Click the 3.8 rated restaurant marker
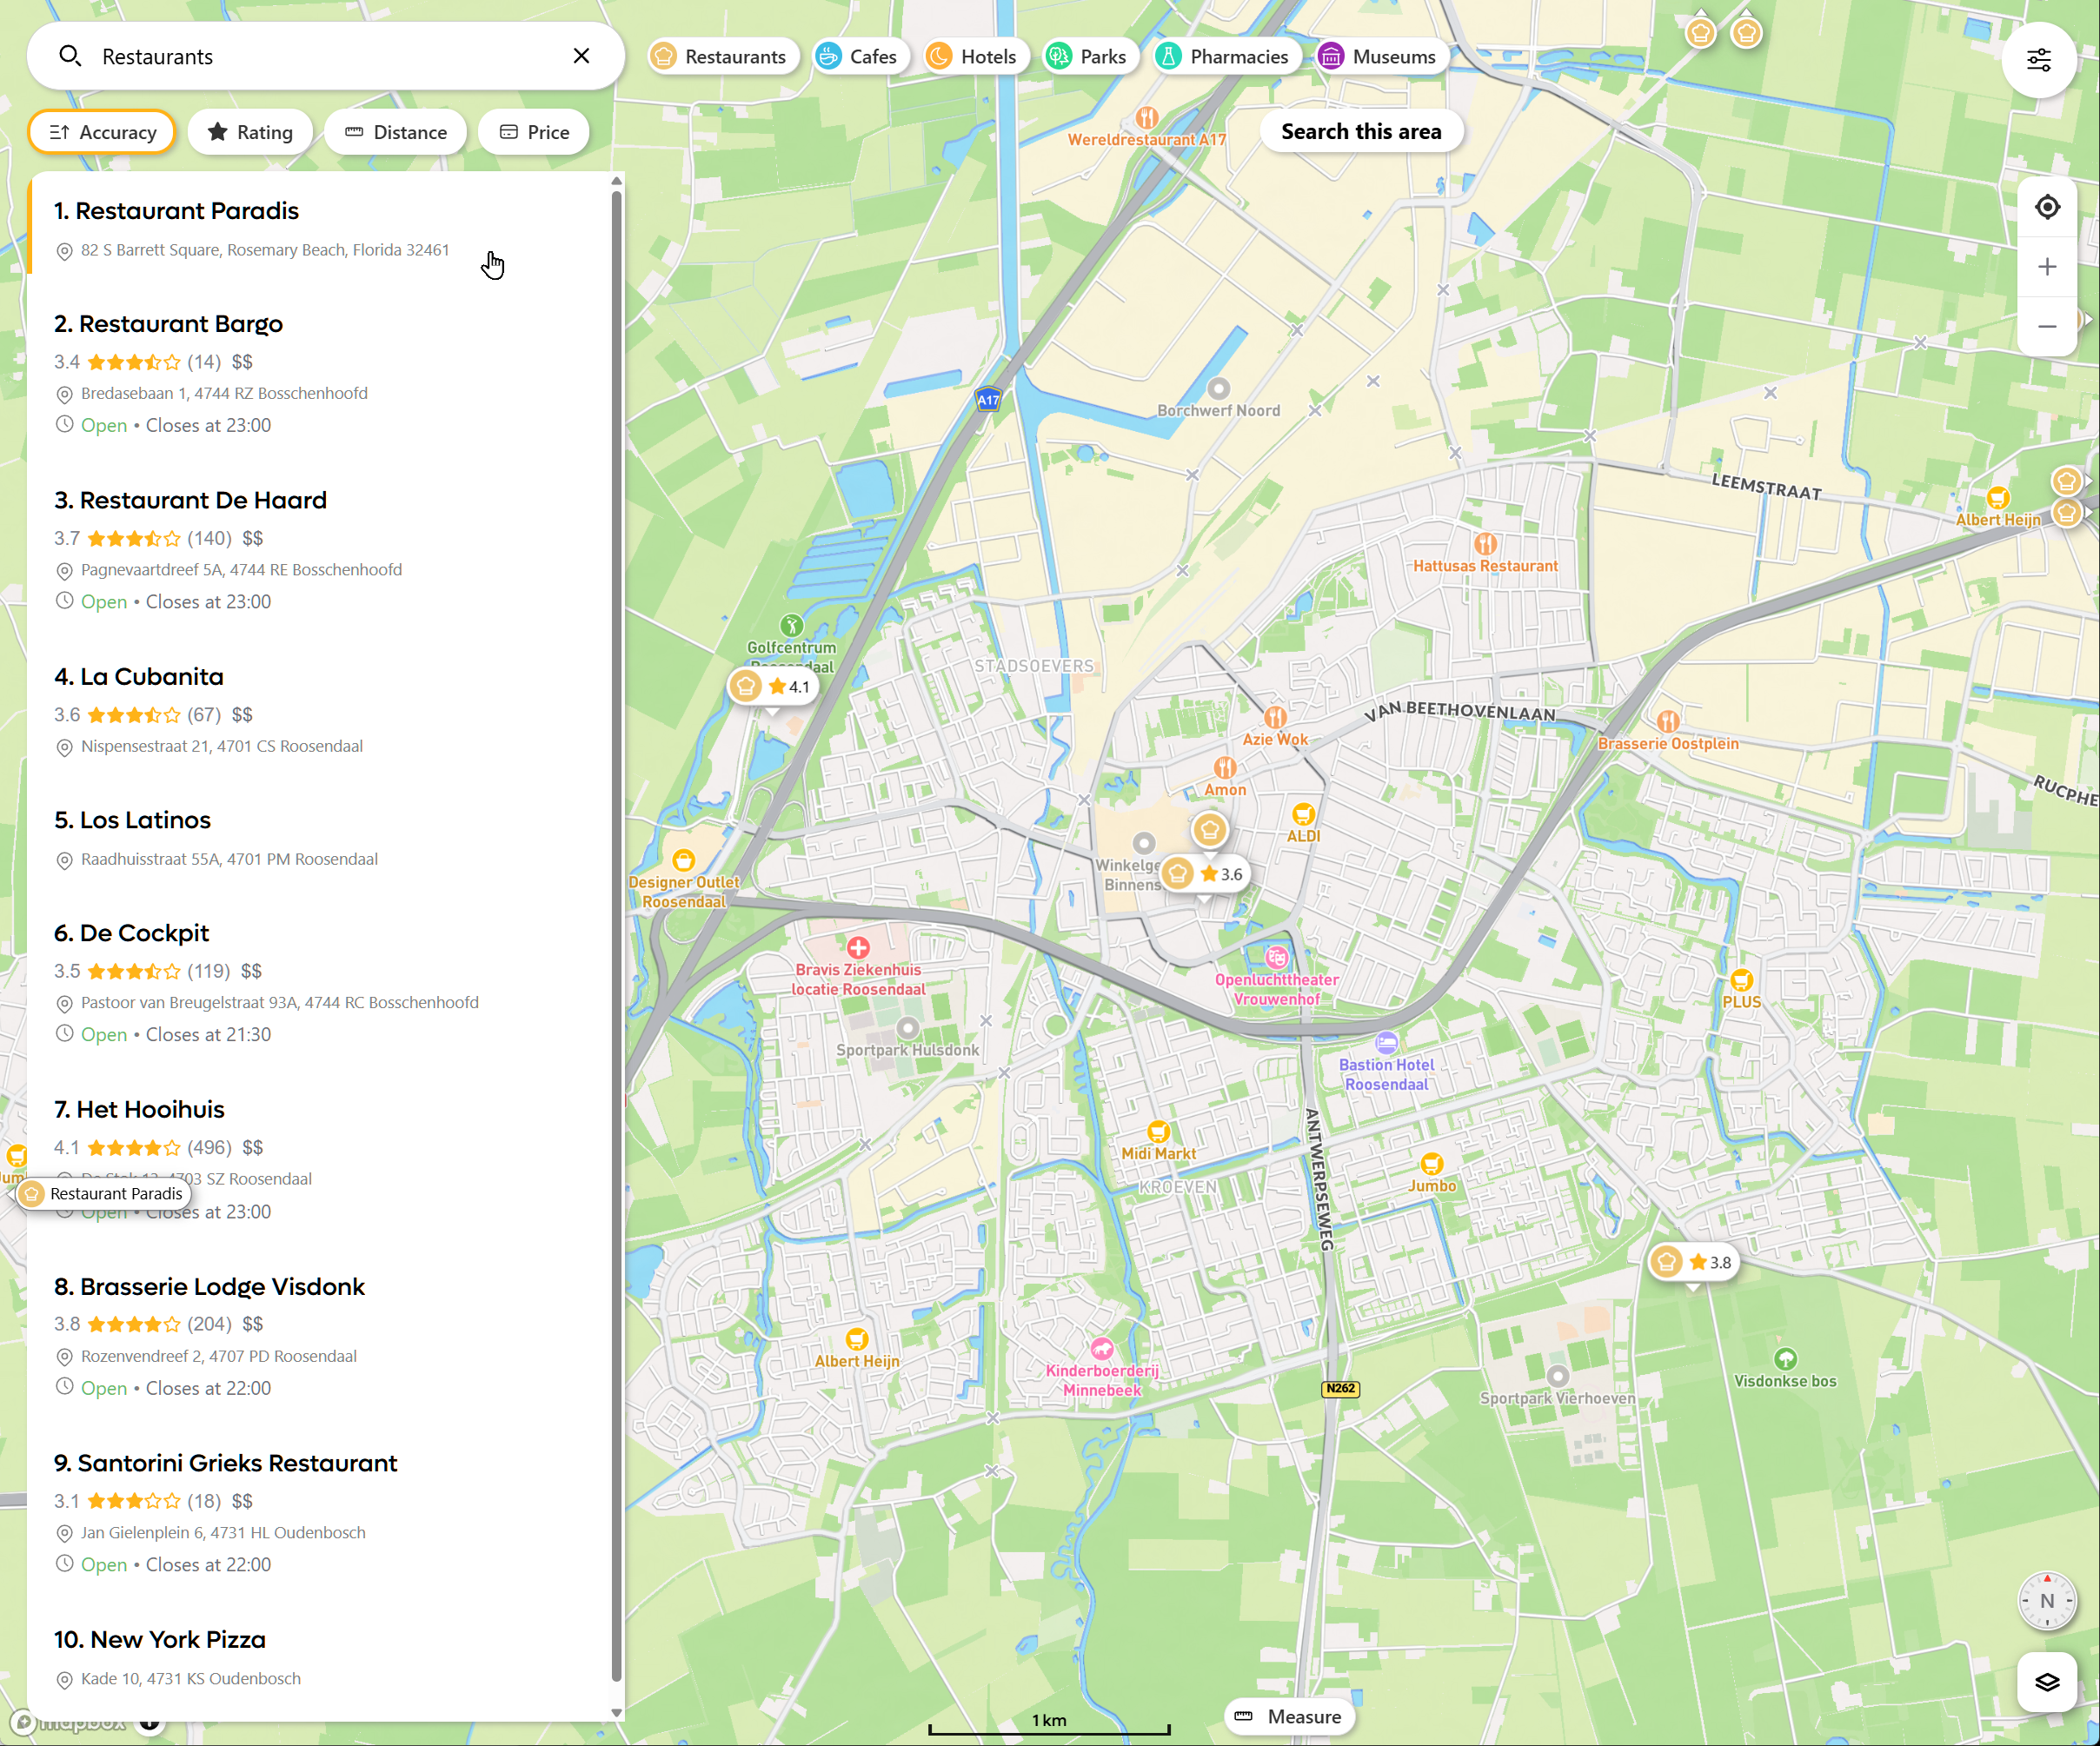 [1692, 1262]
